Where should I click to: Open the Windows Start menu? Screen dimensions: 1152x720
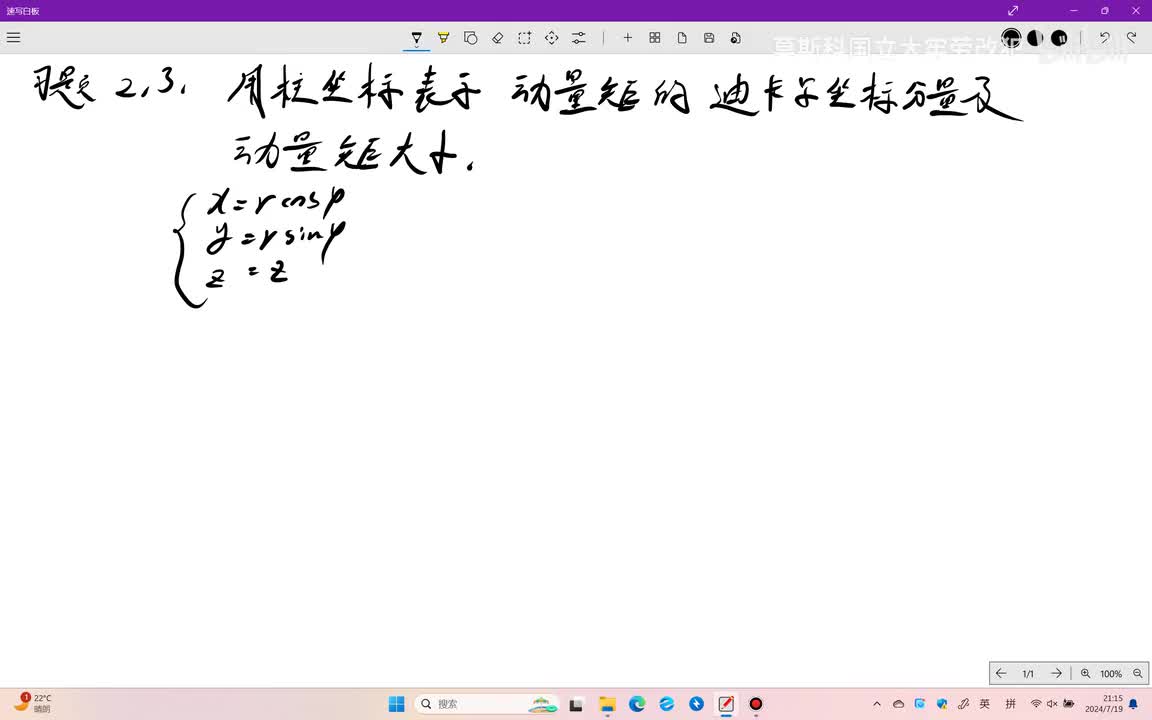pyautogui.click(x=397, y=704)
